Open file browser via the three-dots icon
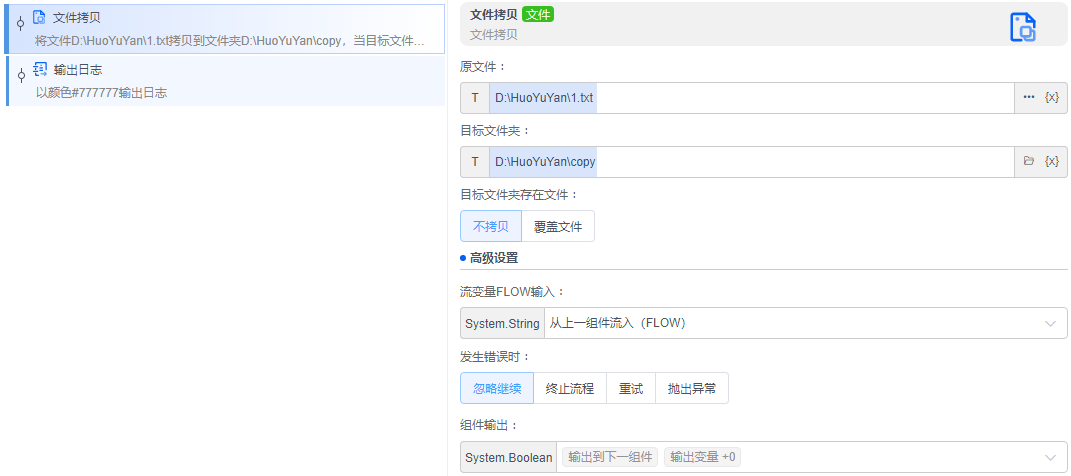 [x=1029, y=98]
